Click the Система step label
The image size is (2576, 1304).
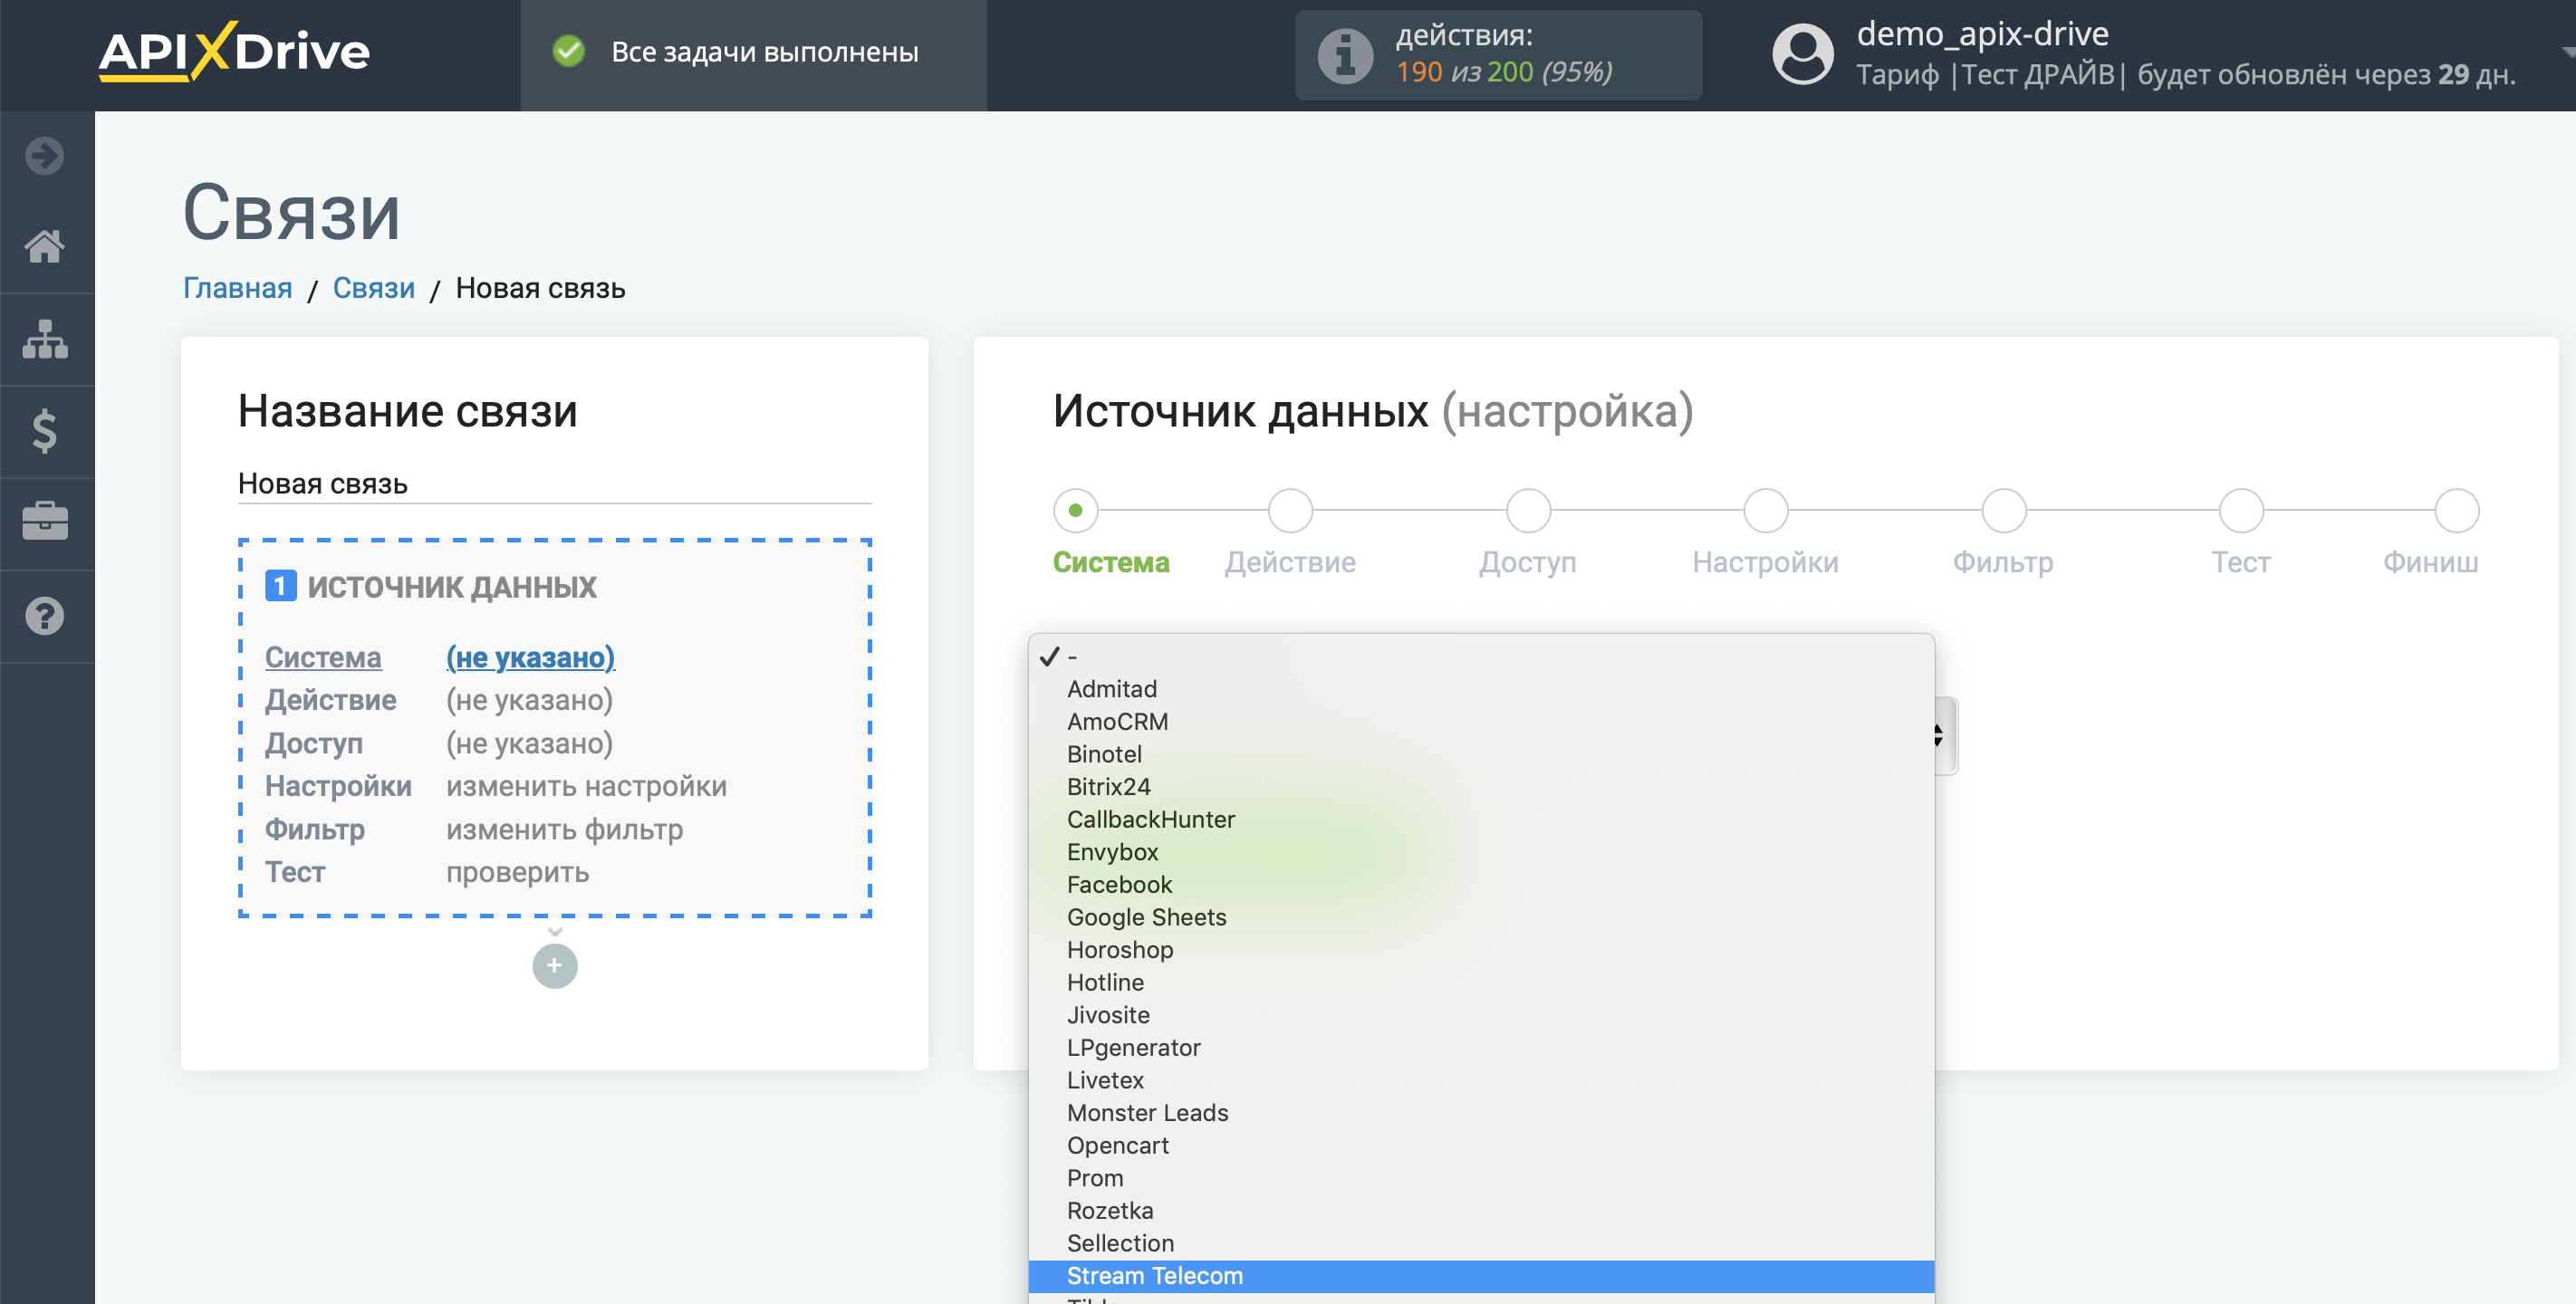pyautogui.click(x=1111, y=562)
